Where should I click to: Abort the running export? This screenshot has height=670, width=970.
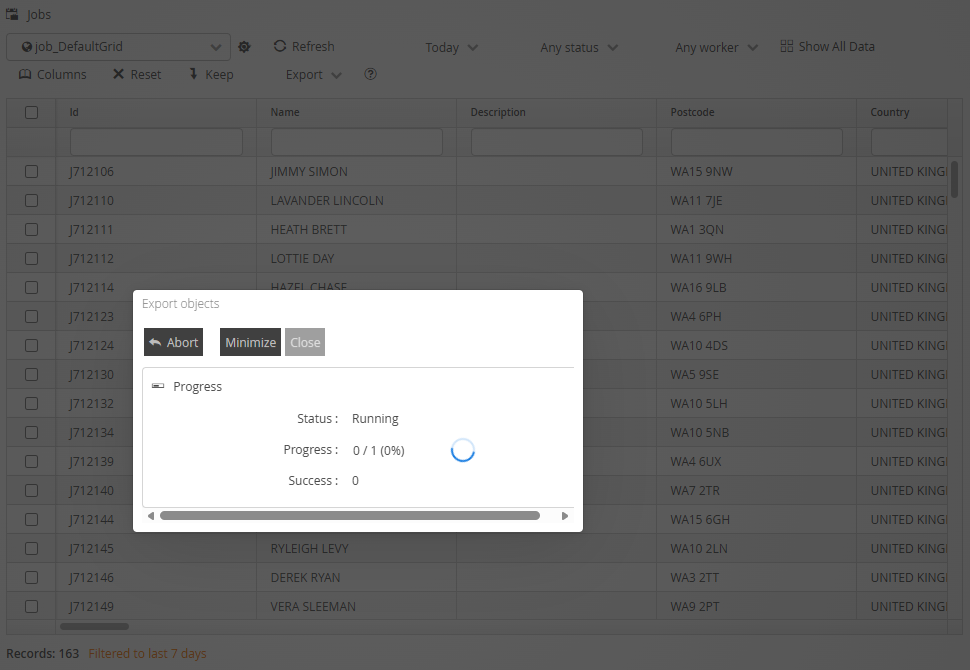click(x=173, y=342)
